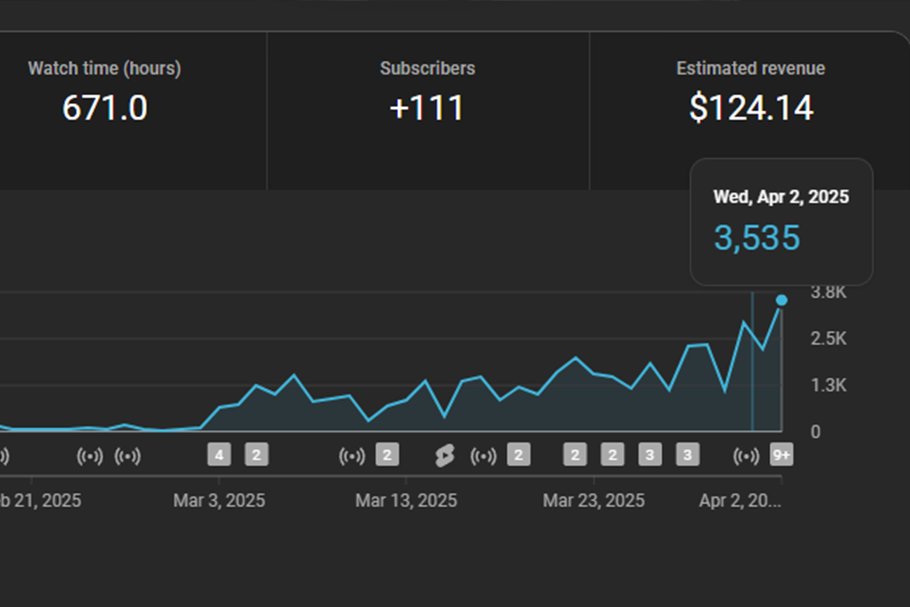This screenshot has width=910, height=607.
Task: Click the 3 badge nearest the Apr 2 live icon
Action: click(686, 456)
